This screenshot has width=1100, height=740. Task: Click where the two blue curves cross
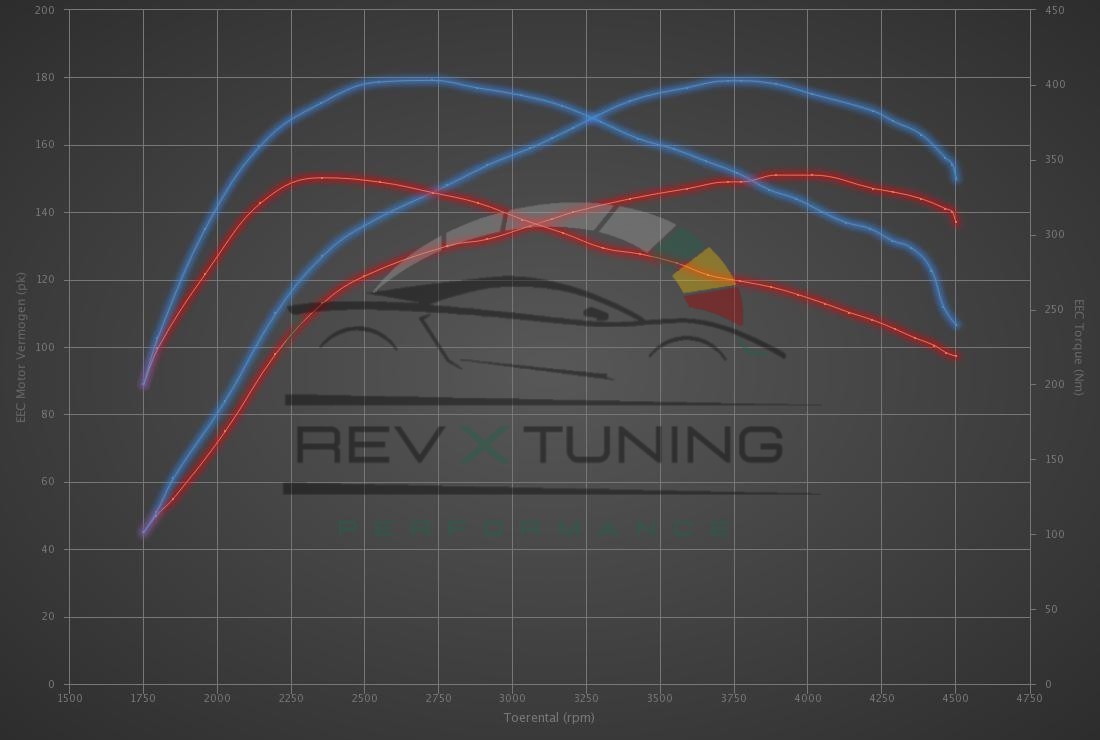pyautogui.click(x=593, y=118)
